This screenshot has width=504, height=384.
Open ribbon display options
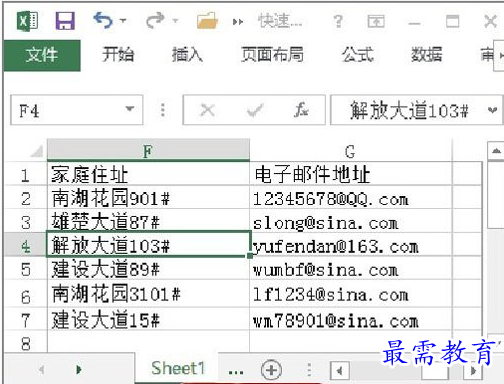[376, 22]
